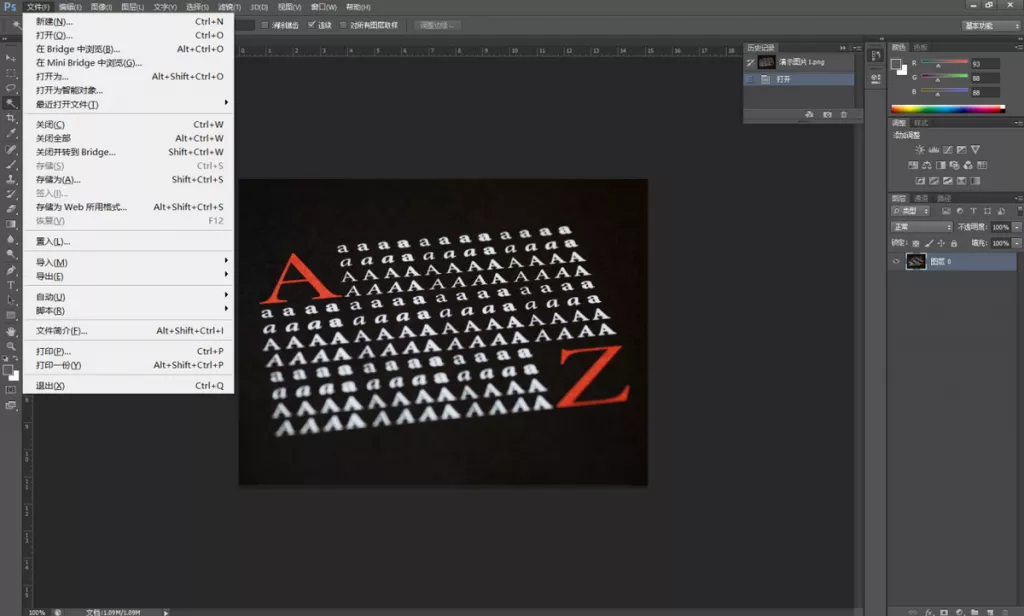1024x616 pixels.
Task: Create new document from state in History
Action: point(809,115)
